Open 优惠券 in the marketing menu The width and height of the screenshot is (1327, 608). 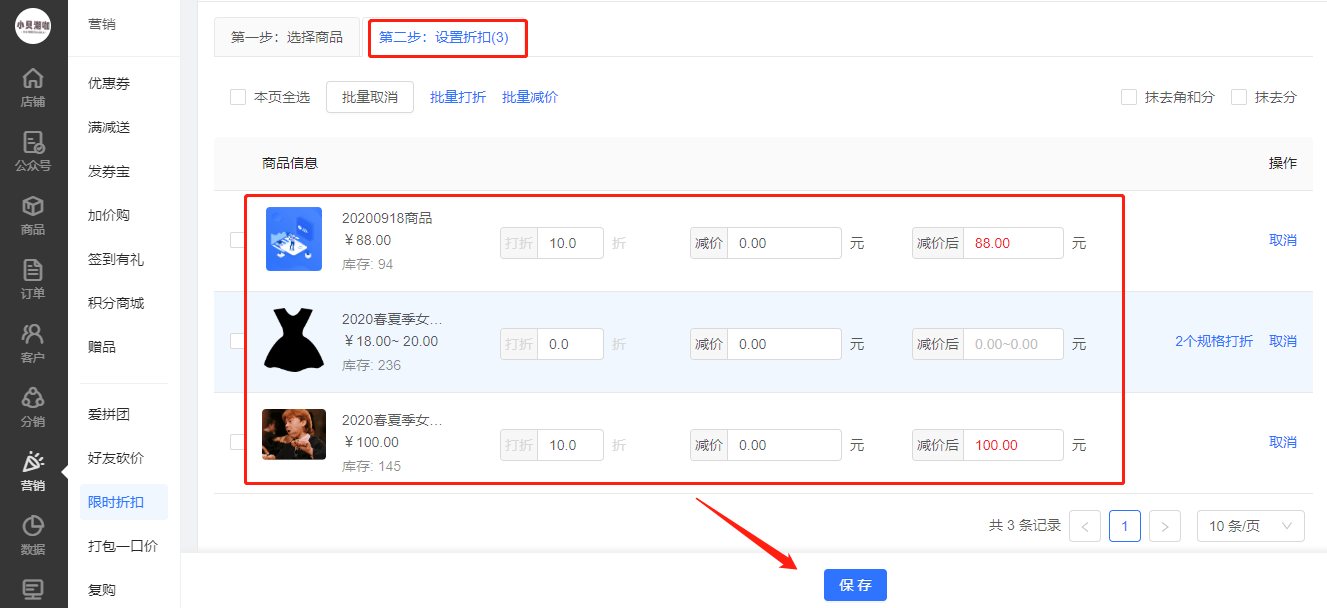109,83
